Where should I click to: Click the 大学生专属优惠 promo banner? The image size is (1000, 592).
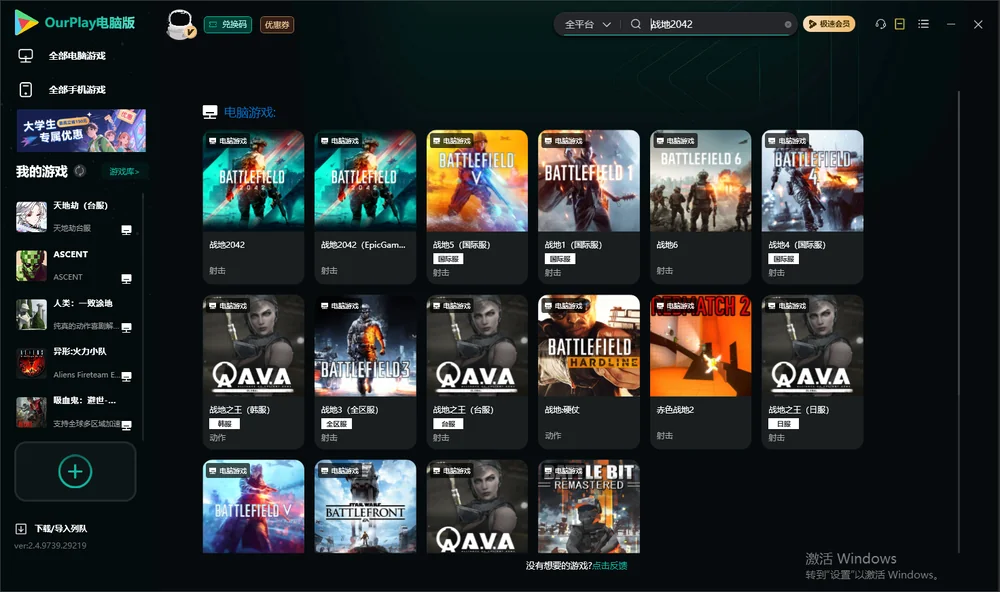click(x=81, y=130)
